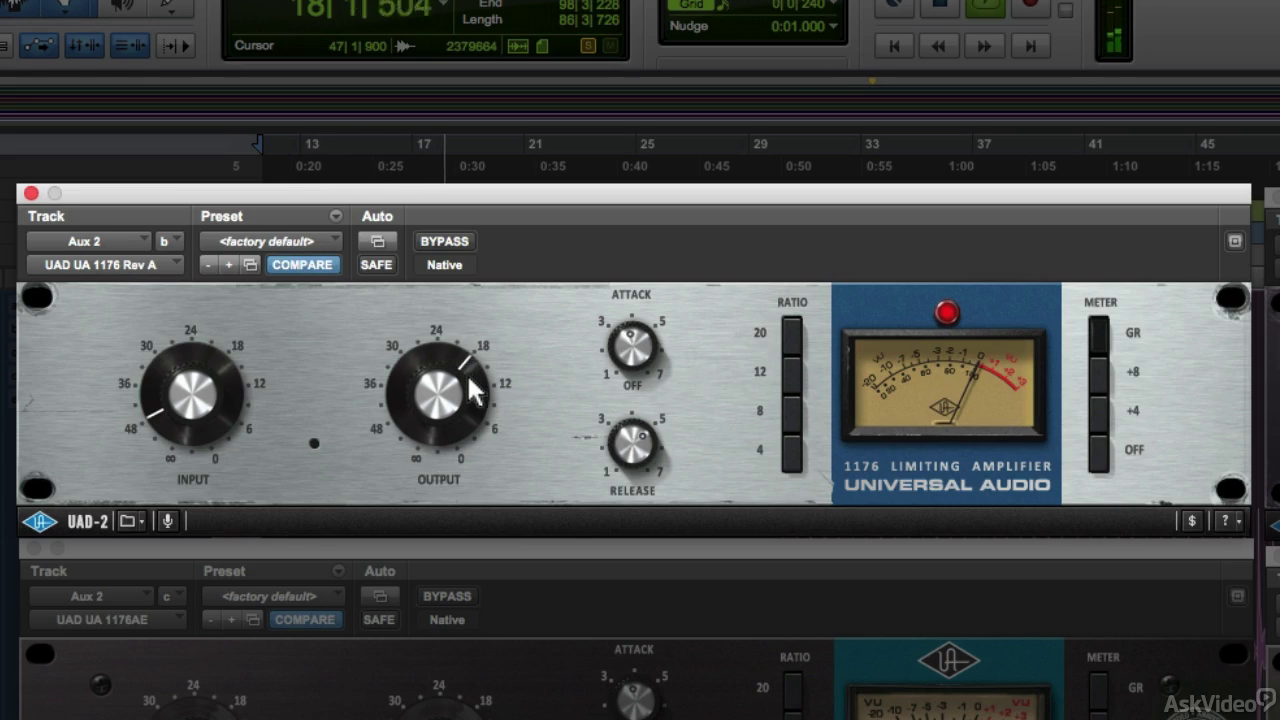The width and height of the screenshot is (1280, 720).
Task: Click the Auto icon in the 1176AE window
Action: tap(379, 596)
